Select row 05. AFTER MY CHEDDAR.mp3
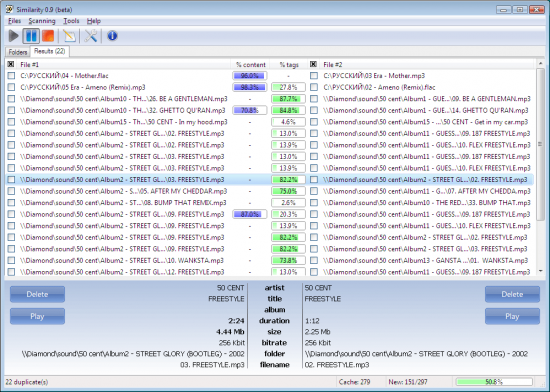This screenshot has width=550, height=392. coord(123,191)
